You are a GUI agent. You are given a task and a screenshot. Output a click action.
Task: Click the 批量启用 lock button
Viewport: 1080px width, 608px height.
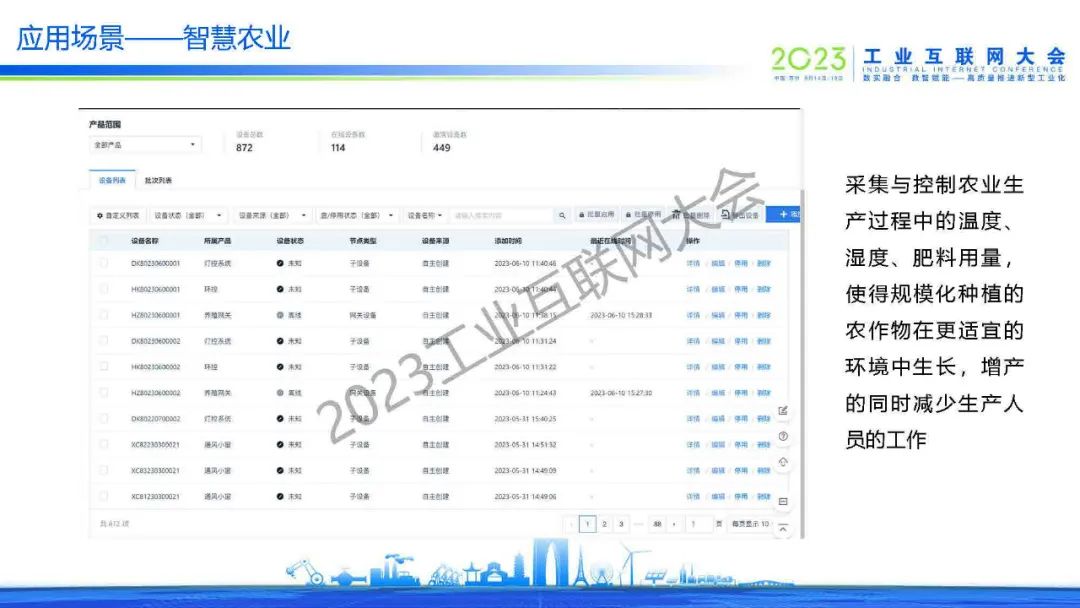(x=595, y=215)
